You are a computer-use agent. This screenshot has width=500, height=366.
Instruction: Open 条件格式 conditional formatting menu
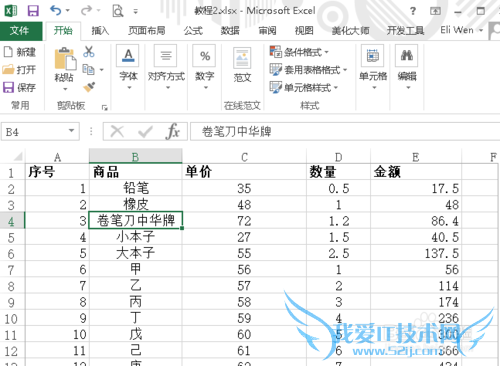(x=299, y=52)
